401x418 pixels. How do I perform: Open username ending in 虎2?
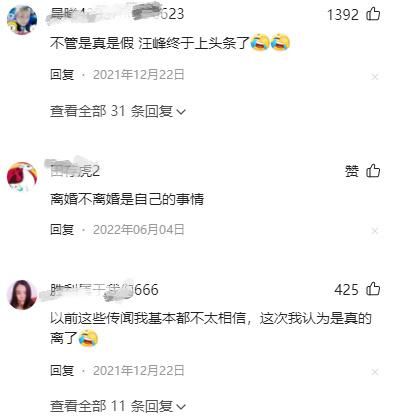tap(75, 171)
